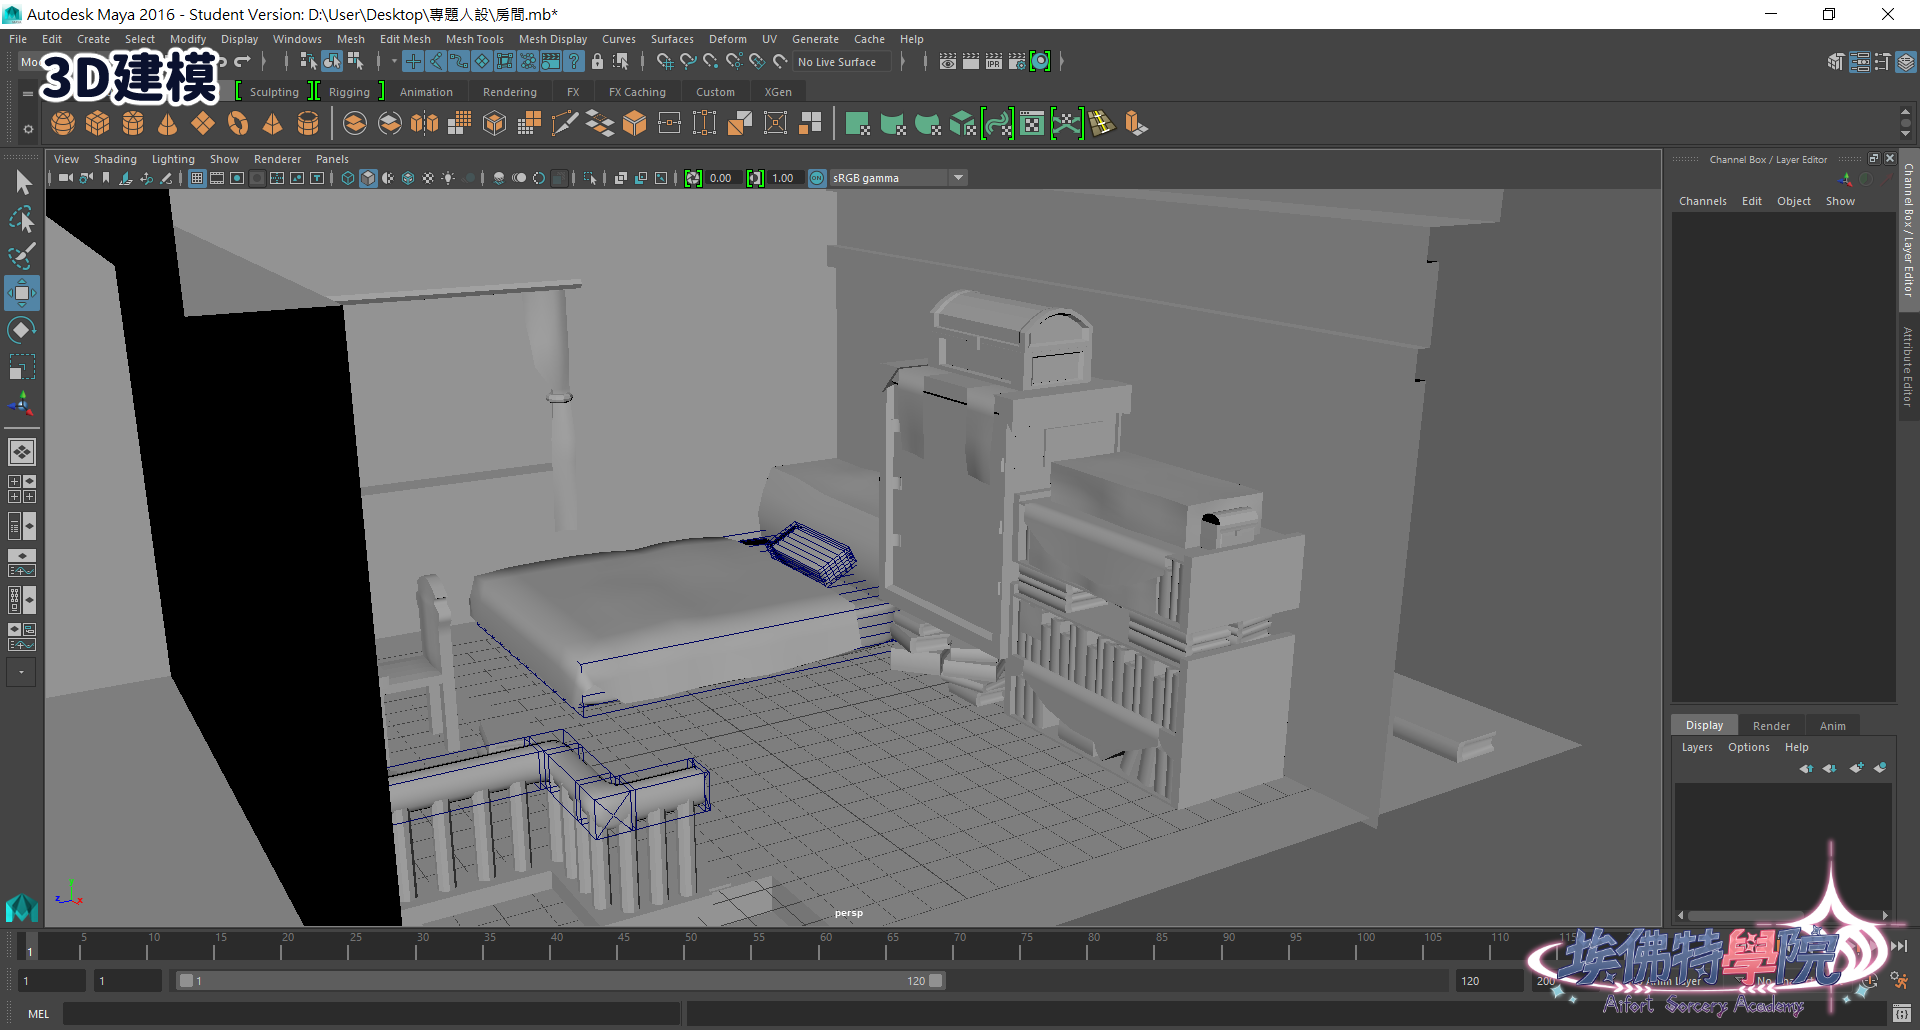Click the polygon cube shelf icon

[x=98, y=124]
